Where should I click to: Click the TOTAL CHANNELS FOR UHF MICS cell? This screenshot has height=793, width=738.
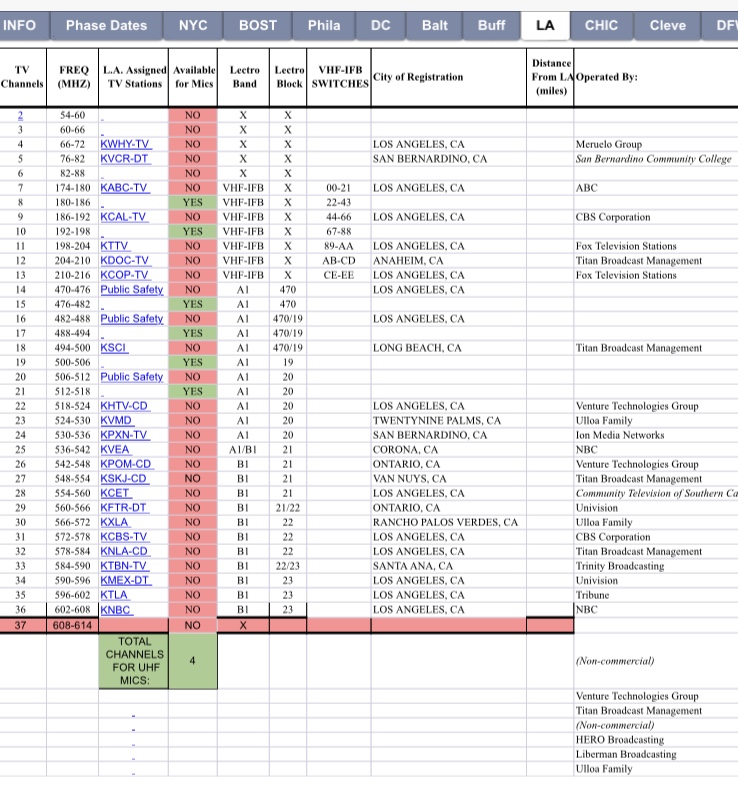[134, 661]
